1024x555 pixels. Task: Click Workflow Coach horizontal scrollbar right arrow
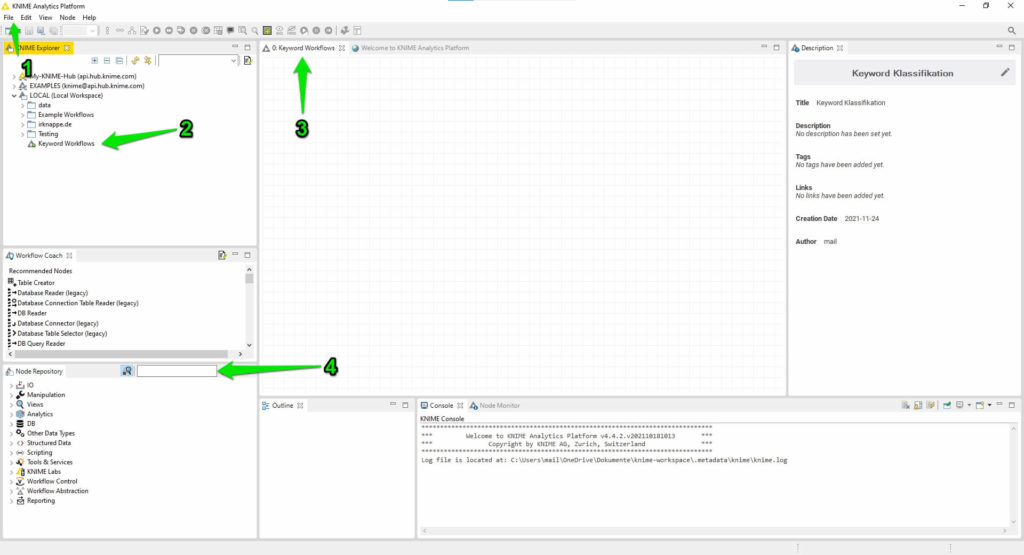coord(240,354)
